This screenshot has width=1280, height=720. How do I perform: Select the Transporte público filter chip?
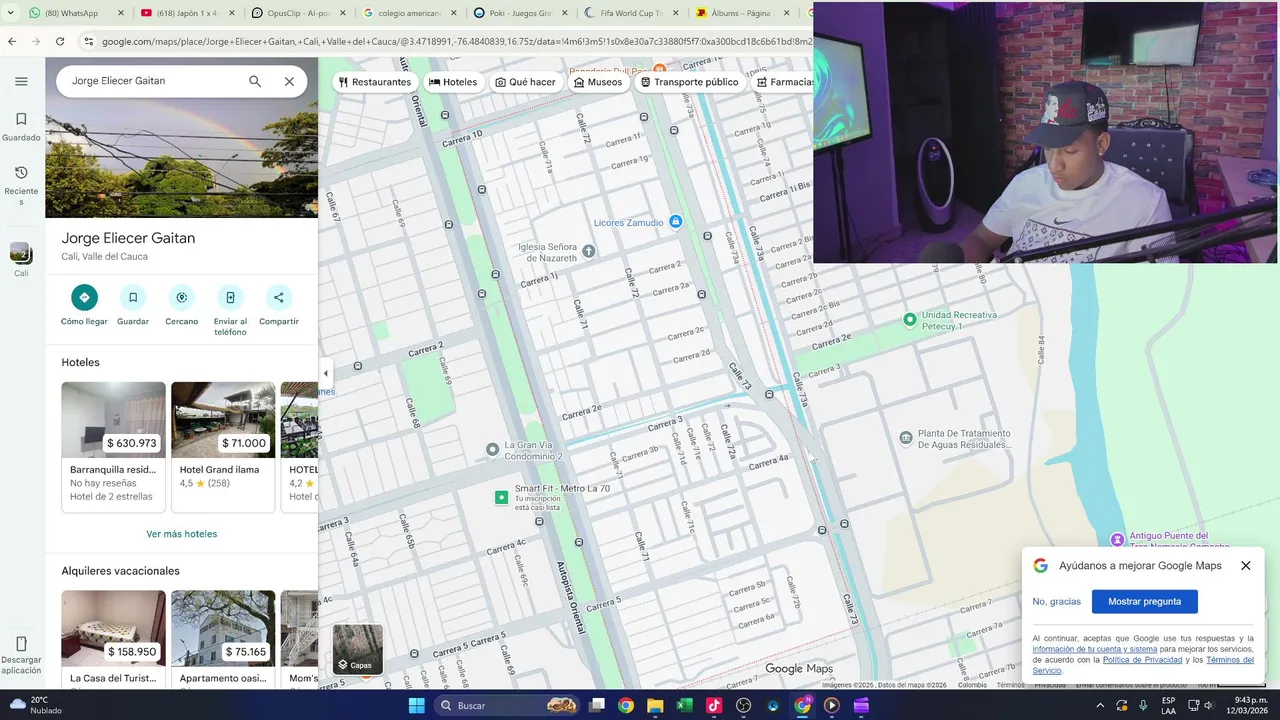pos(690,82)
